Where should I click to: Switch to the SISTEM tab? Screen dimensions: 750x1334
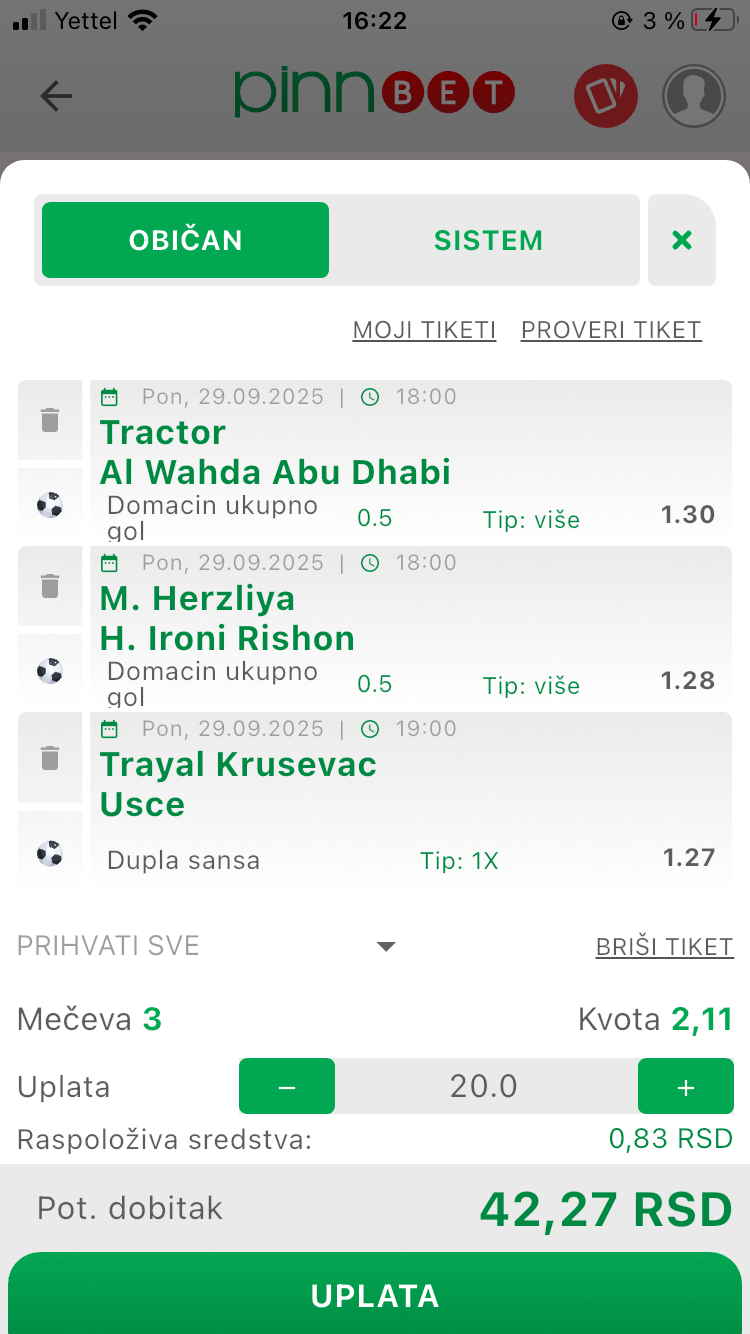point(488,240)
